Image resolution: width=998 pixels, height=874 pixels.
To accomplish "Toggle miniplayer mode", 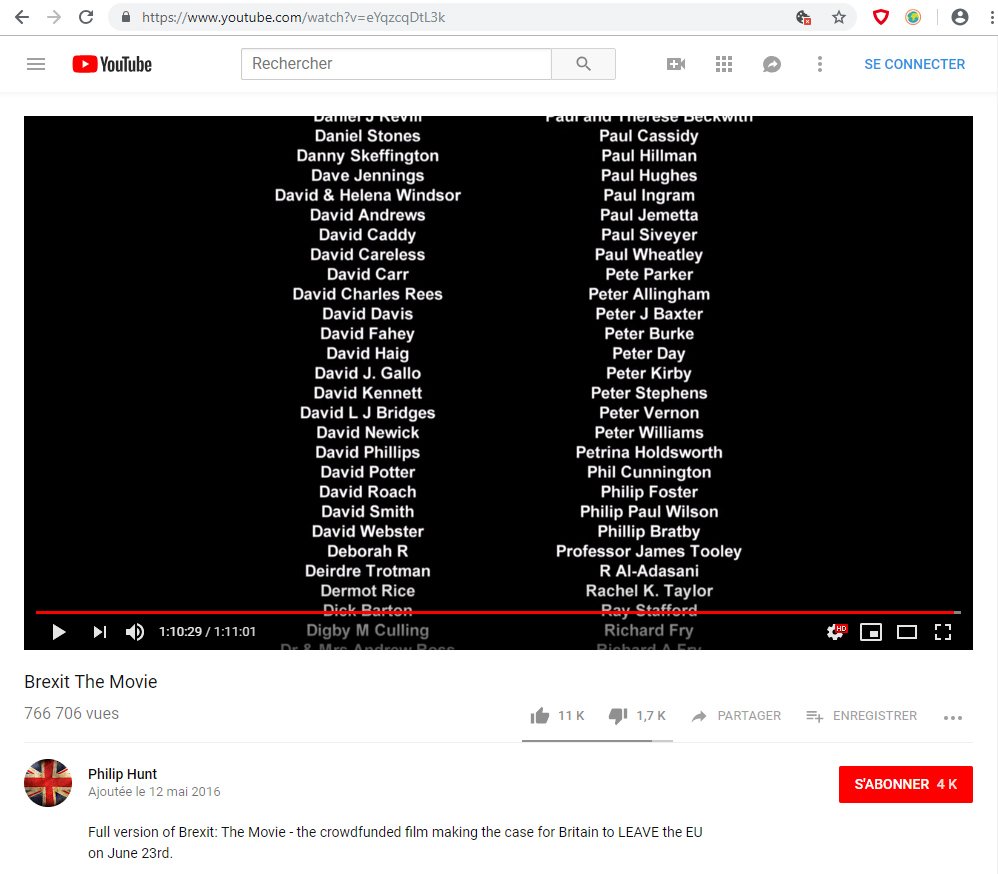I will coord(871,631).
